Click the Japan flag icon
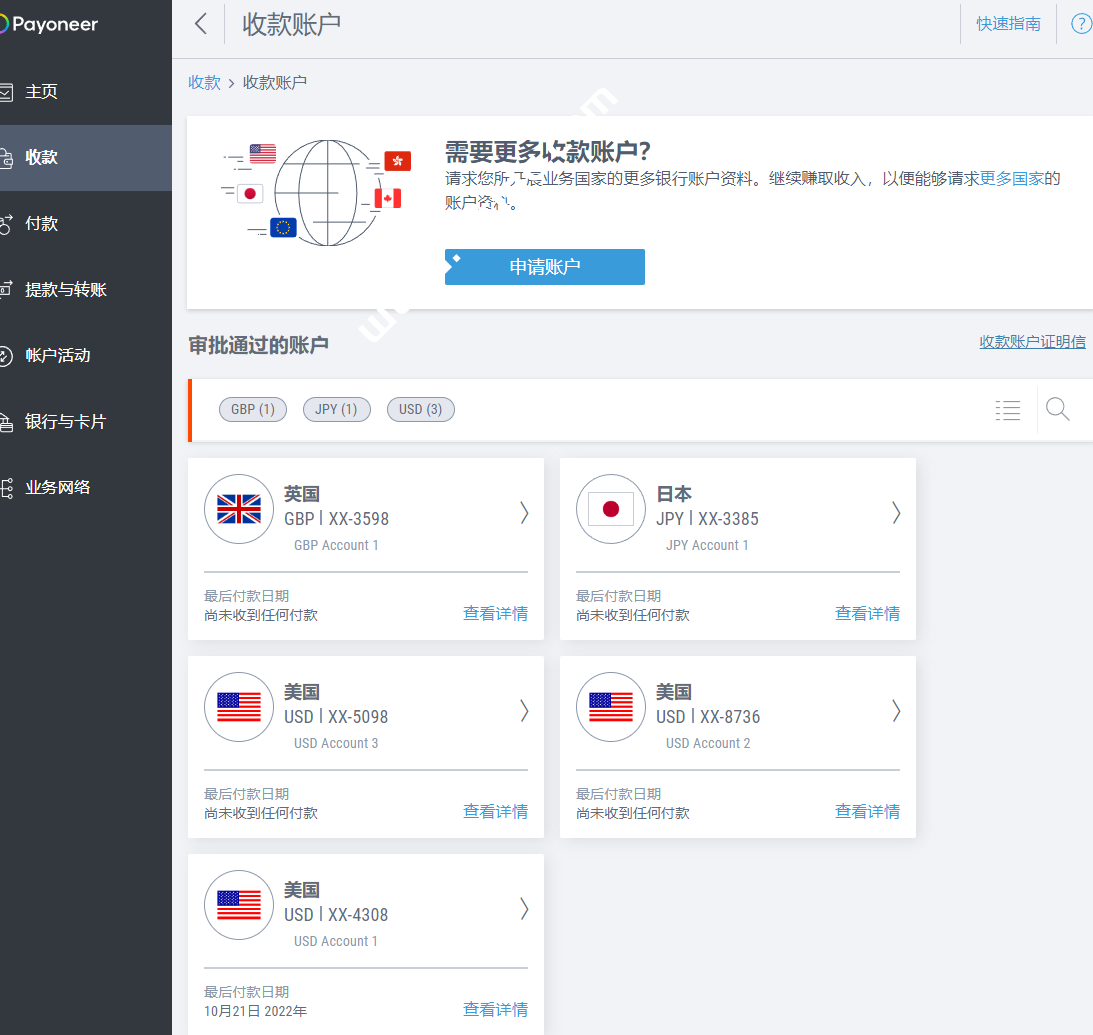 pyautogui.click(x=610, y=509)
